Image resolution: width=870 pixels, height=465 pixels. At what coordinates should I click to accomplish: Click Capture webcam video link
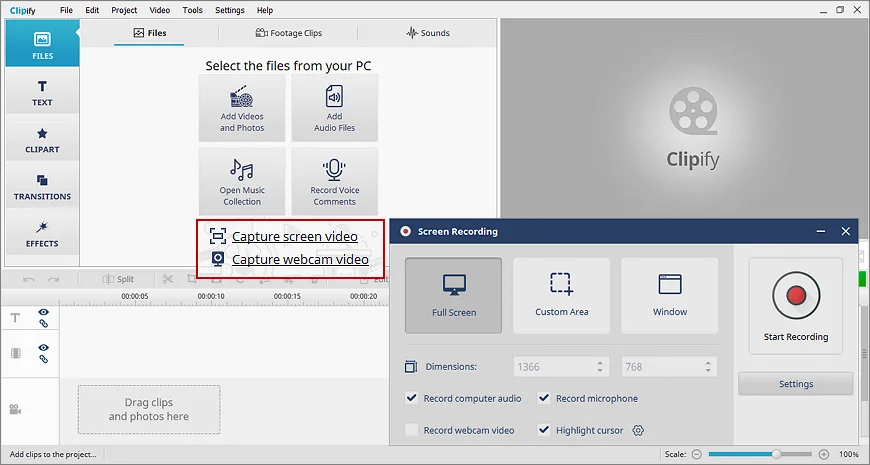coord(300,259)
